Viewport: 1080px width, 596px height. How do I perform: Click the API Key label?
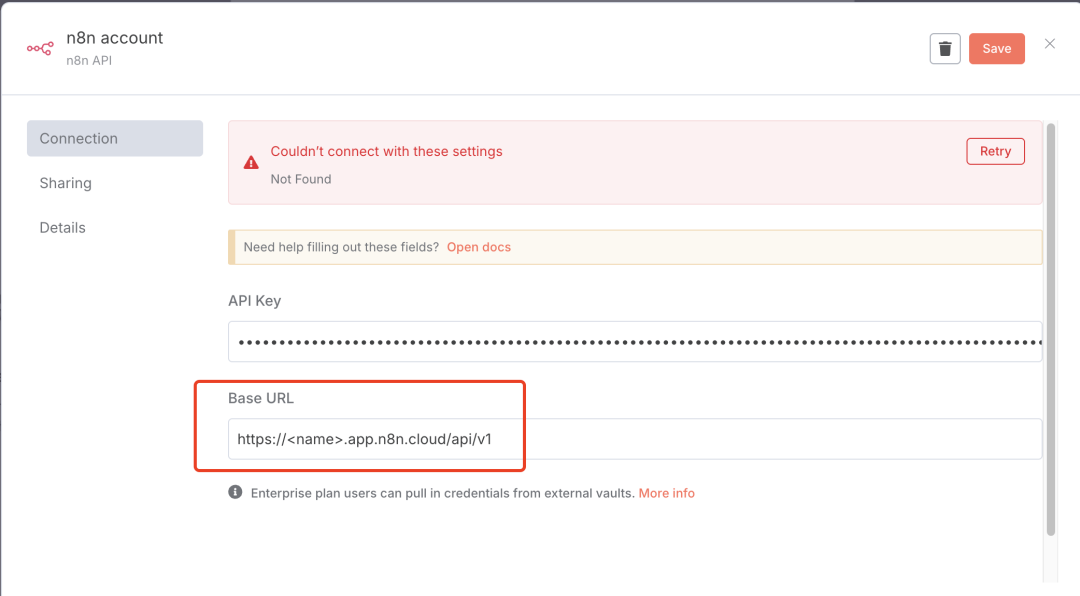click(x=254, y=301)
